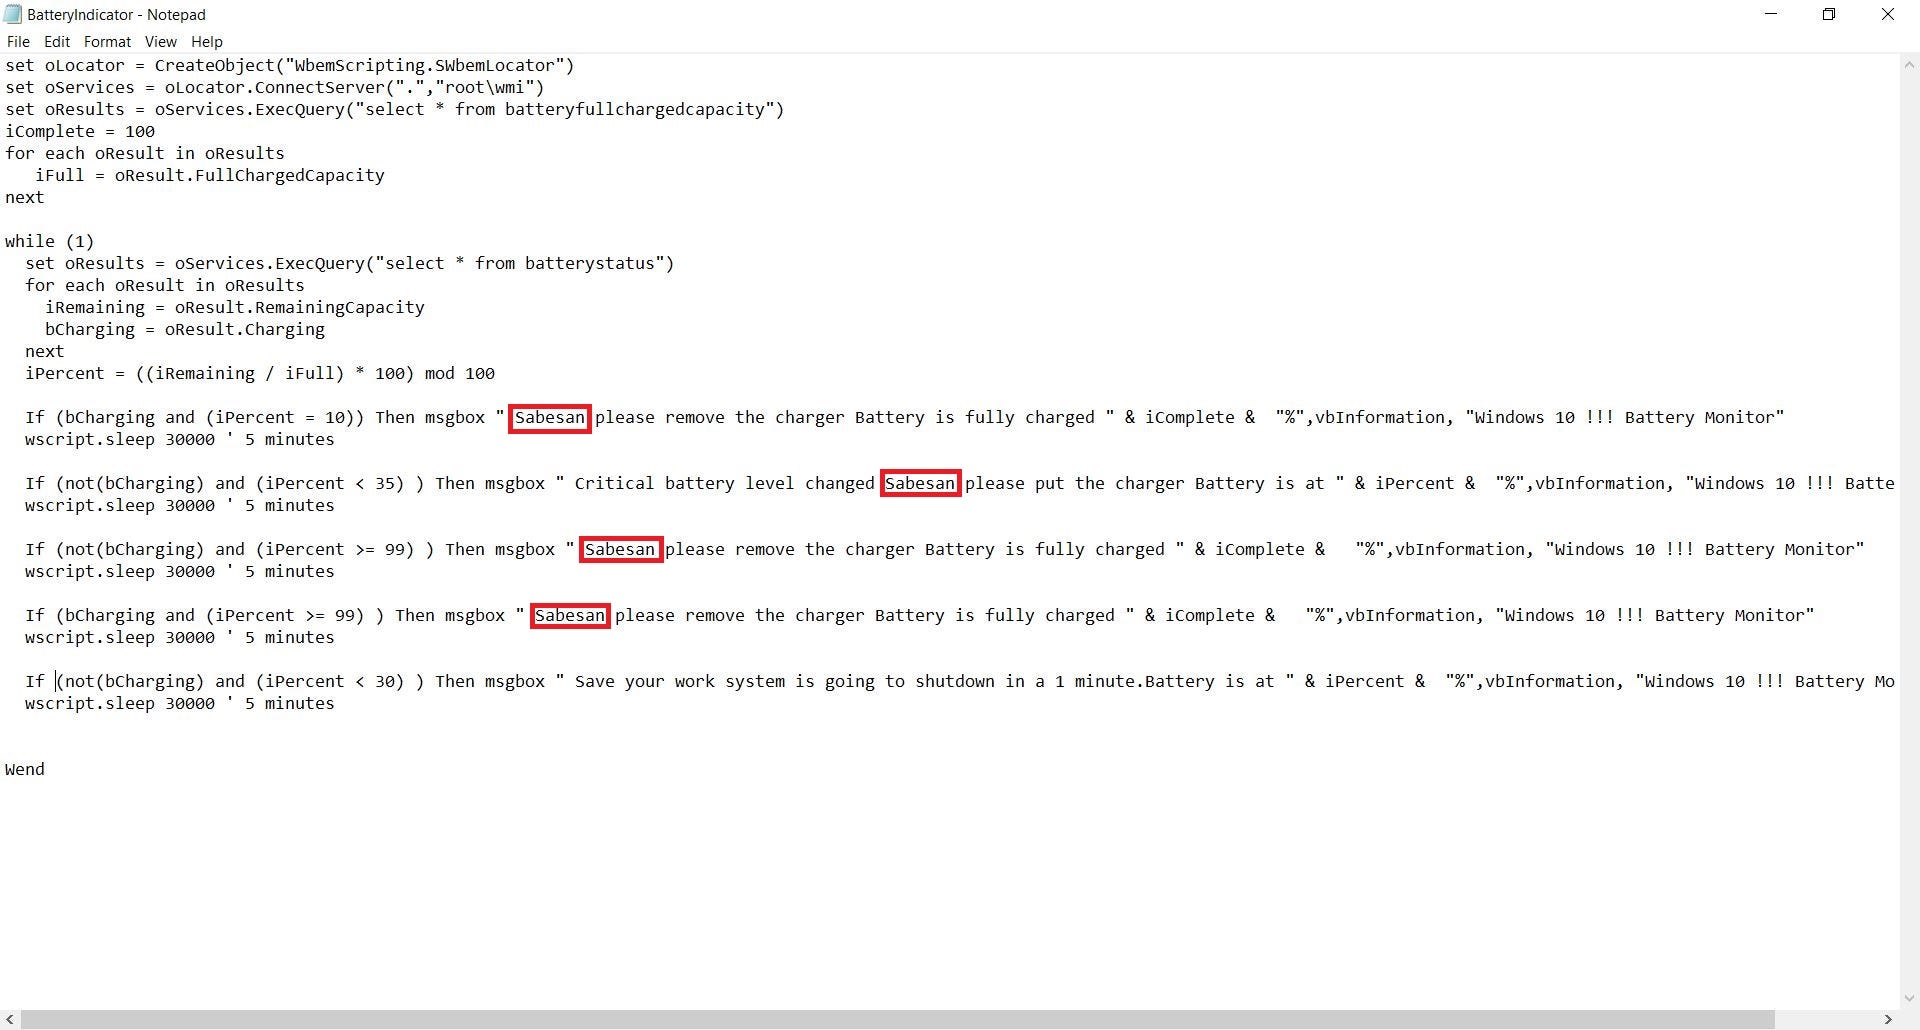Click 'Sabesan' in Critical battery level line
Image resolution: width=1920 pixels, height=1030 pixels.
click(x=920, y=484)
